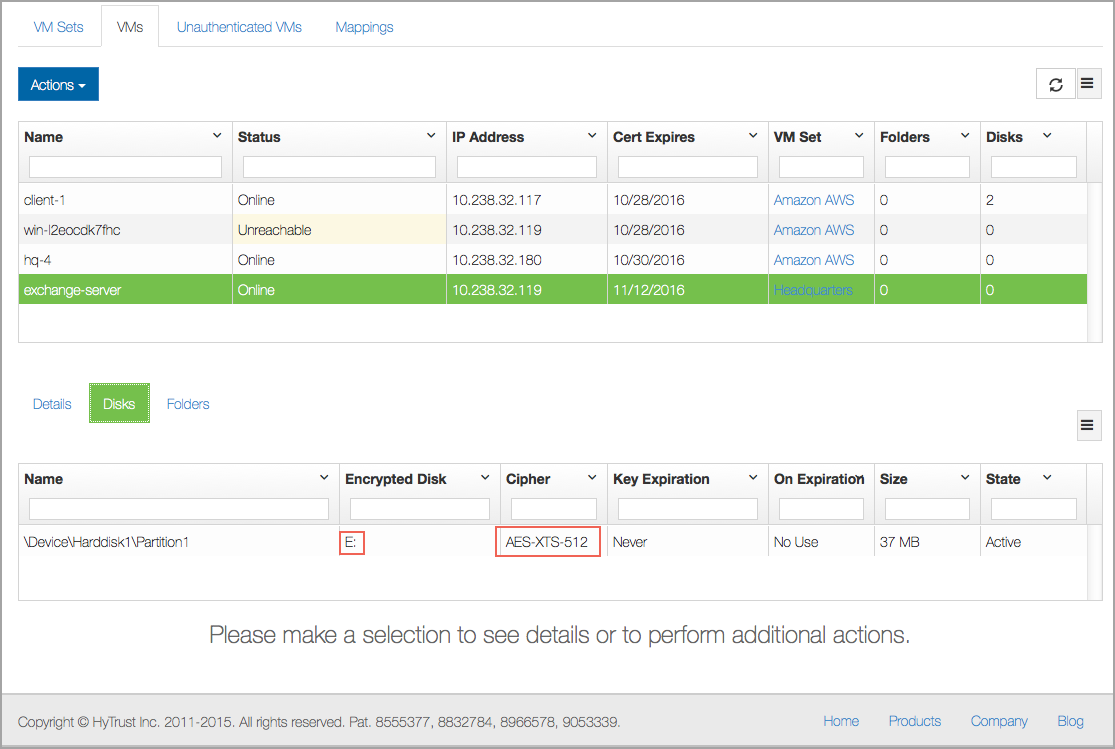The height and width of the screenshot is (749, 1115).
Task: Open the Blog footer link
Action: (x=1070, y=721)
